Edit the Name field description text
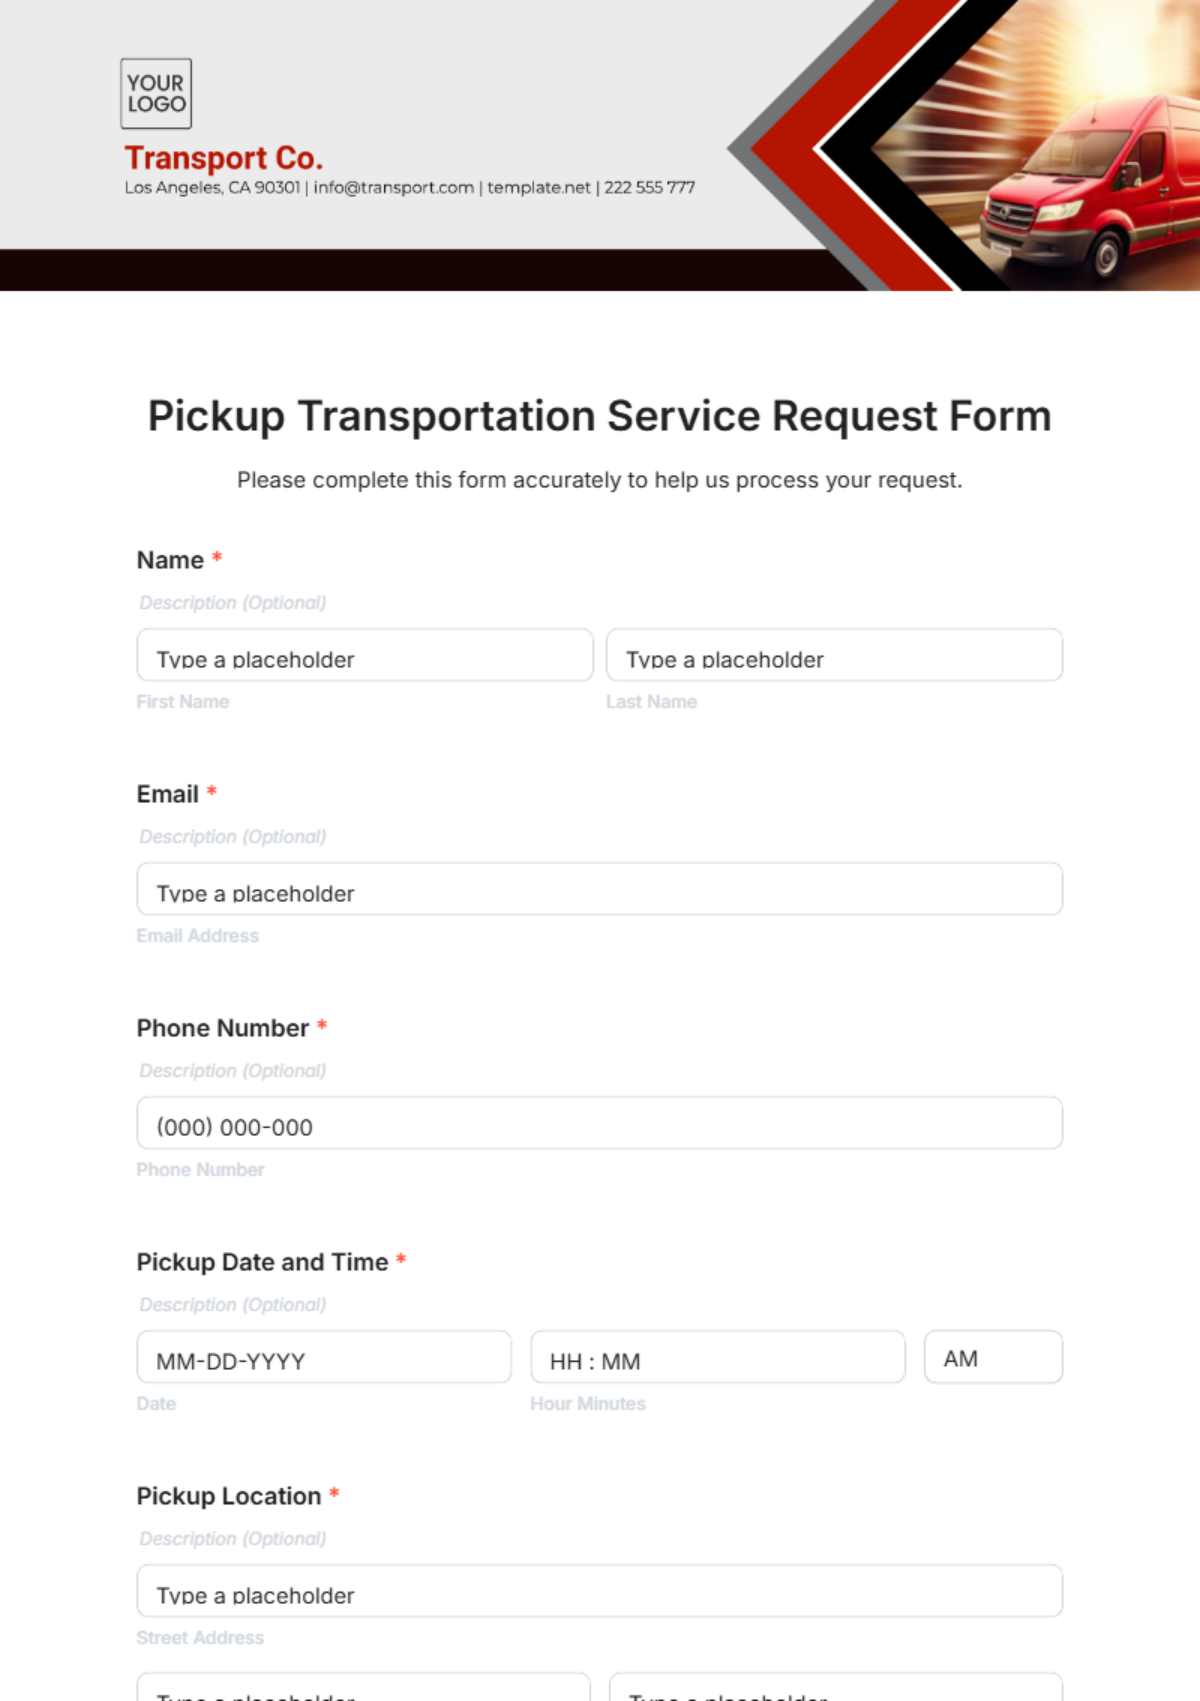This screenshot has width=1200, height=1701. coord(233,603)
